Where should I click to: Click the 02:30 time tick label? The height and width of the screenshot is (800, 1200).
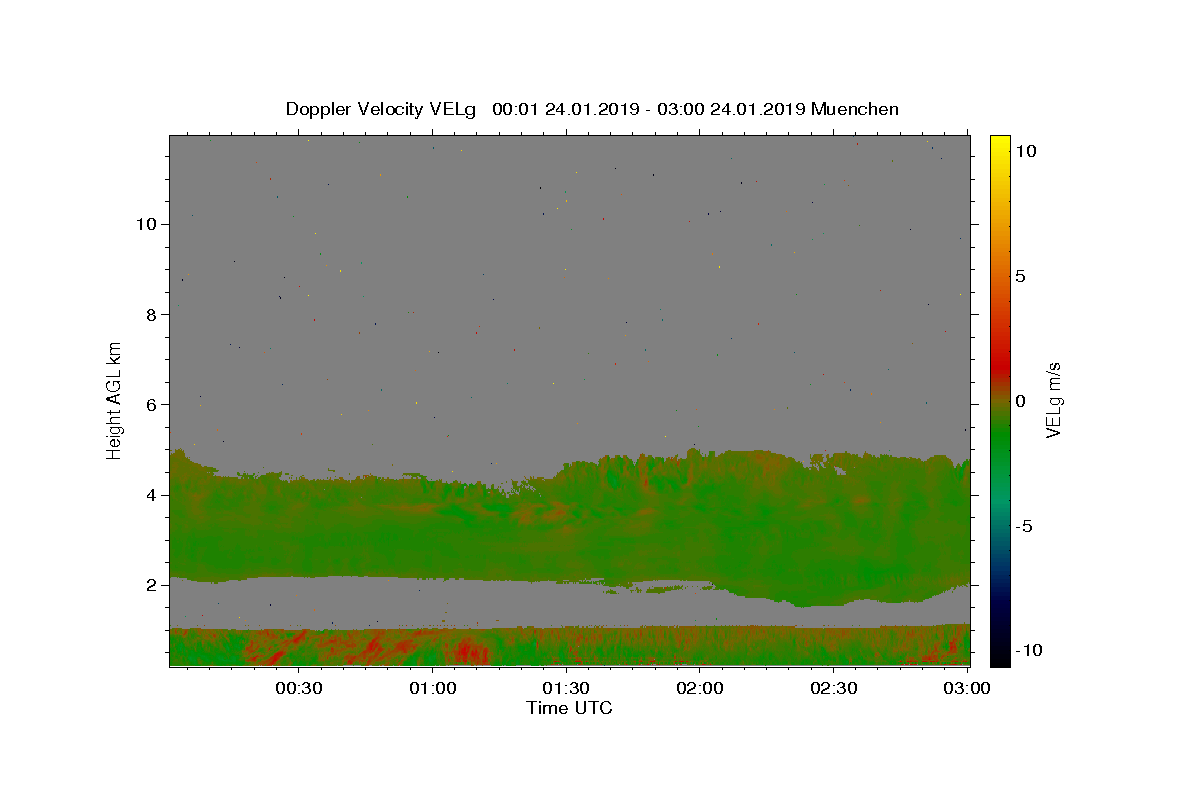coord(833,688)
